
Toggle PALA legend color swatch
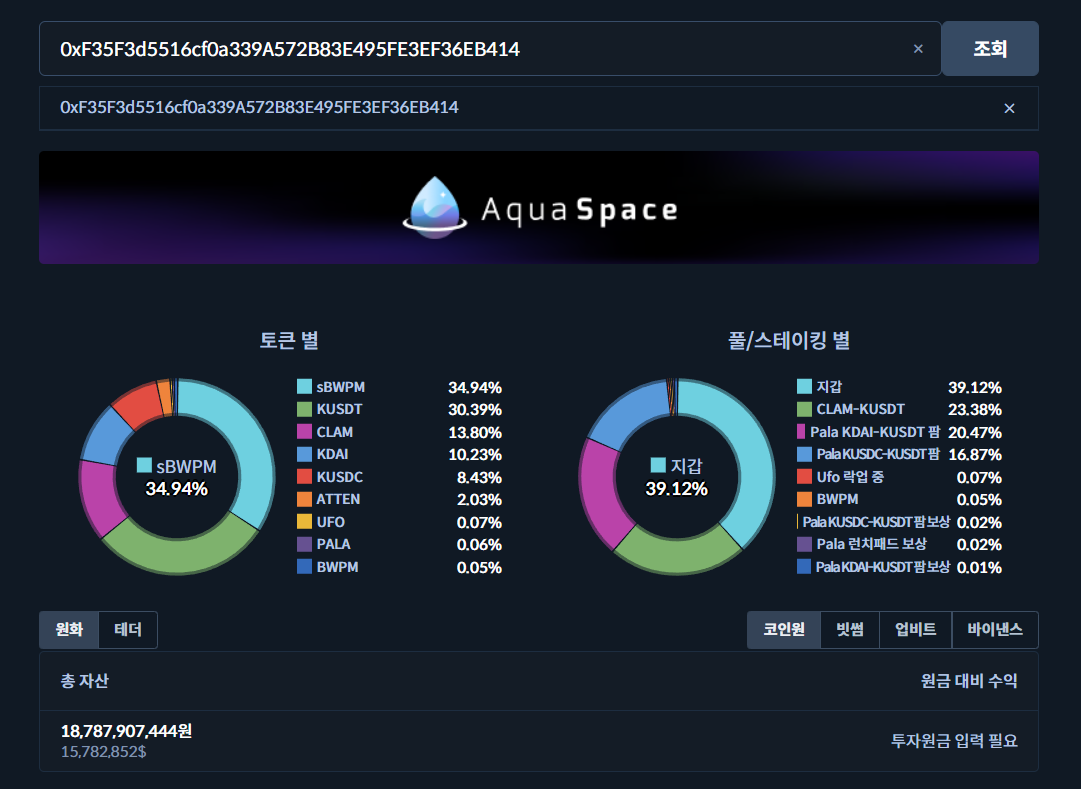point(304,544)
